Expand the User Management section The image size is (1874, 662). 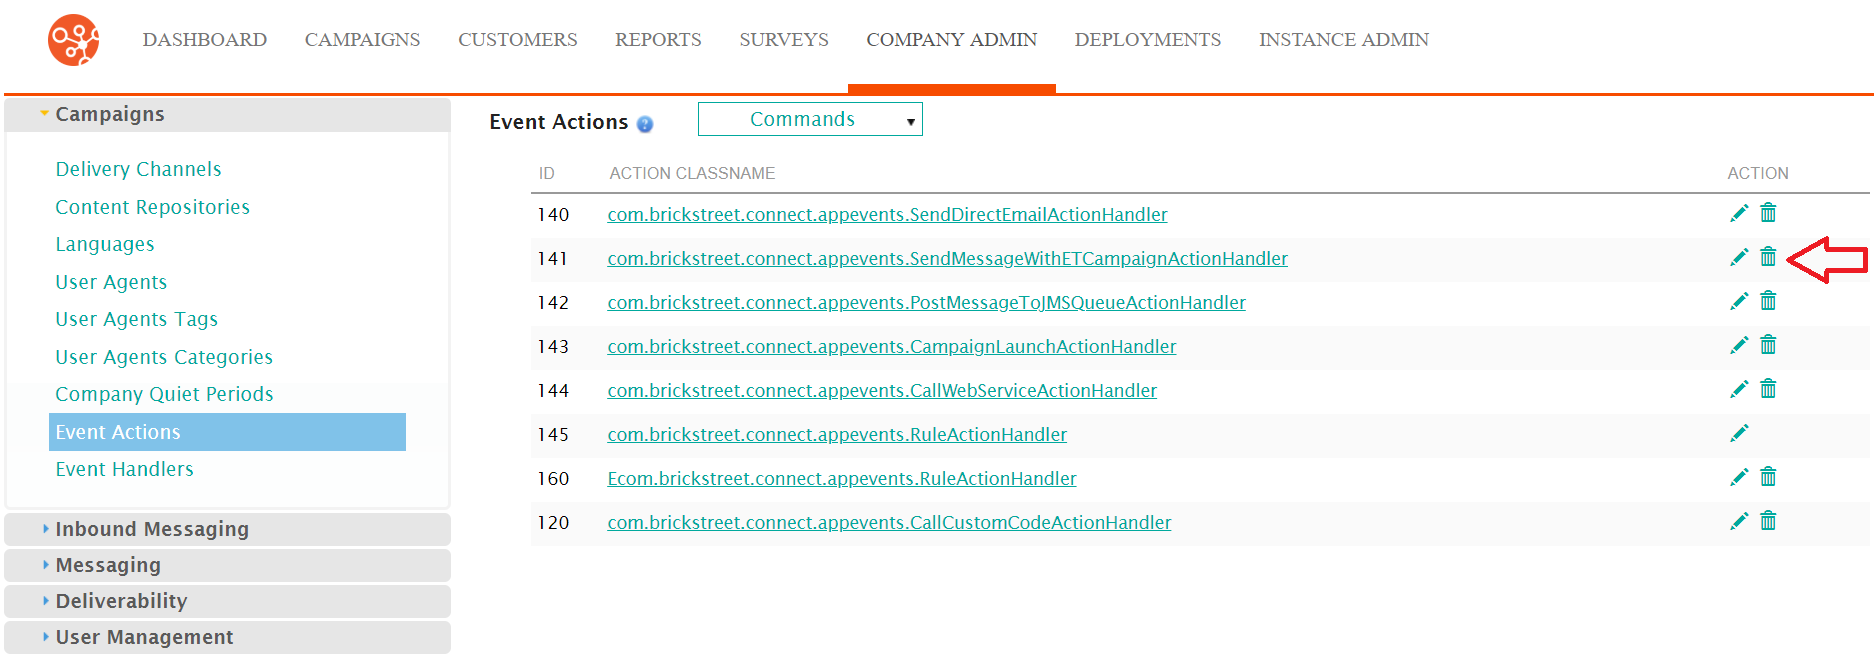tap(227, 637)
